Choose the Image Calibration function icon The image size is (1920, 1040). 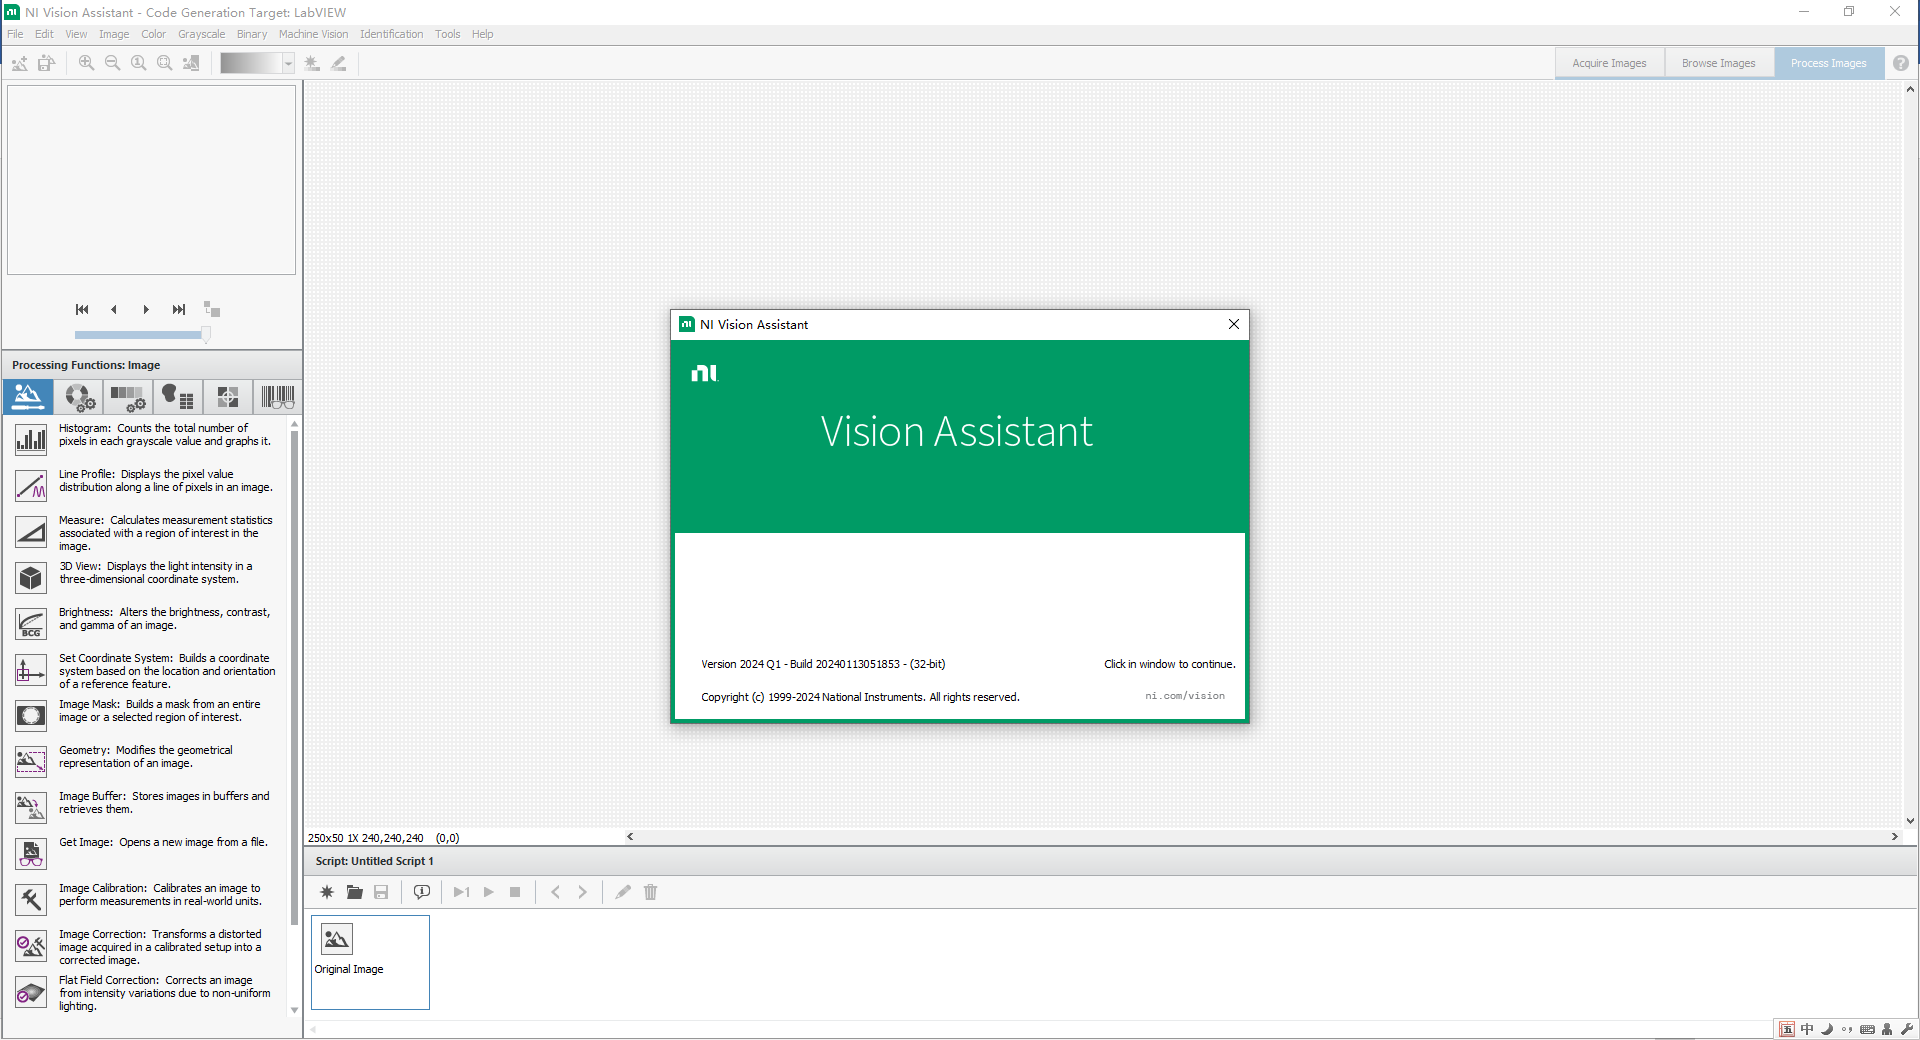(x=31, y=899)
